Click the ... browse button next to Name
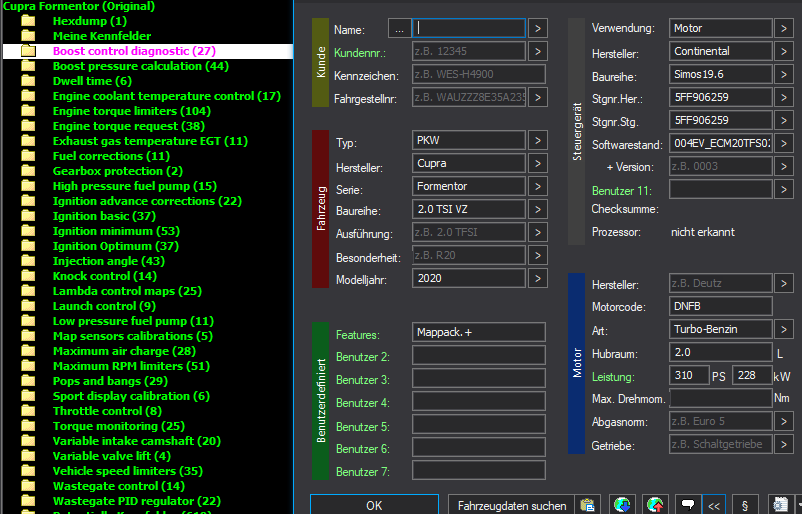This screenshot has height=514, width=802. pyautogui.click(x=399, y=29)
